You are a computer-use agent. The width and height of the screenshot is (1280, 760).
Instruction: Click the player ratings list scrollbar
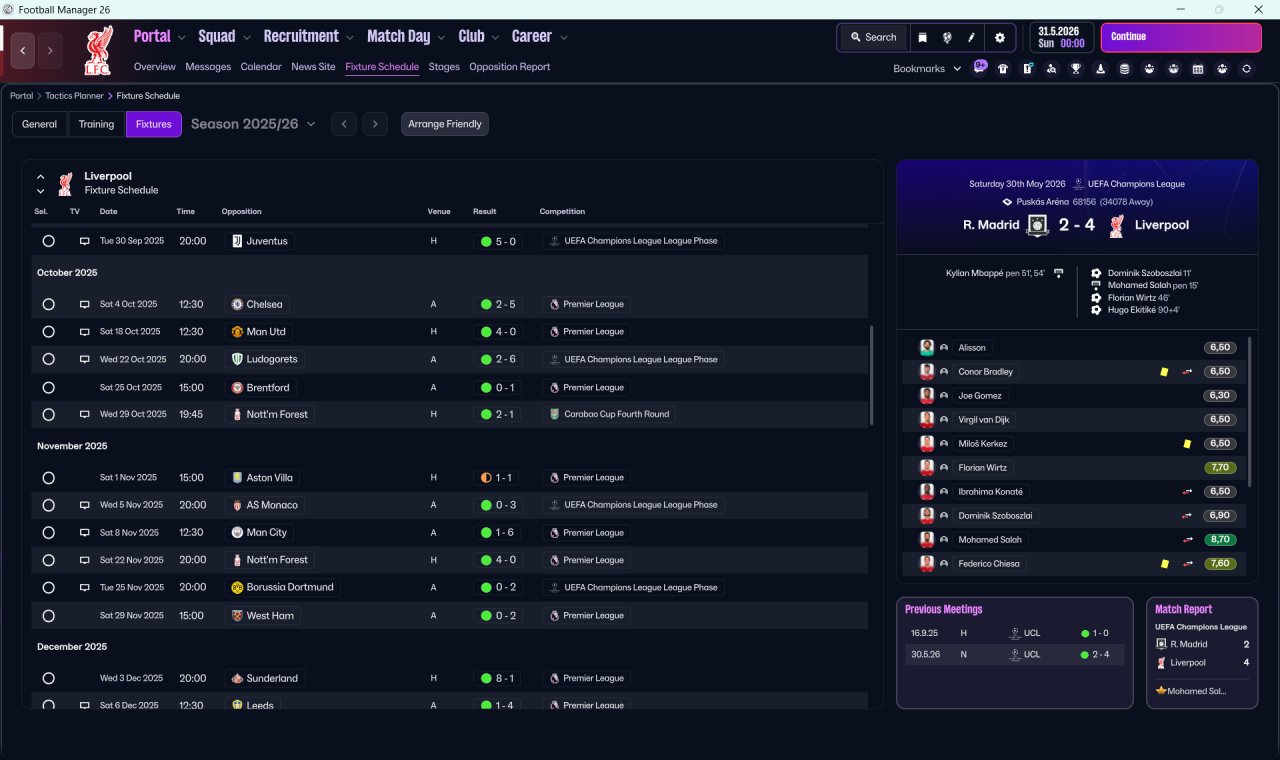tap(1251, 411)
